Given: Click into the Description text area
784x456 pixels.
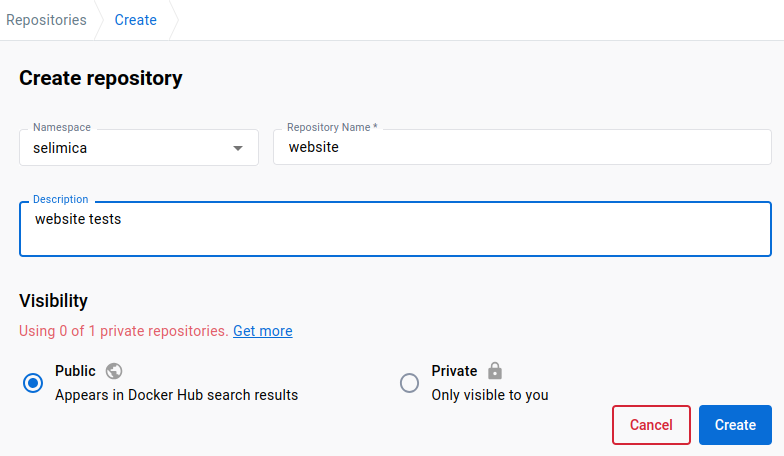Looking at the screenshot, I should [395, 229].
